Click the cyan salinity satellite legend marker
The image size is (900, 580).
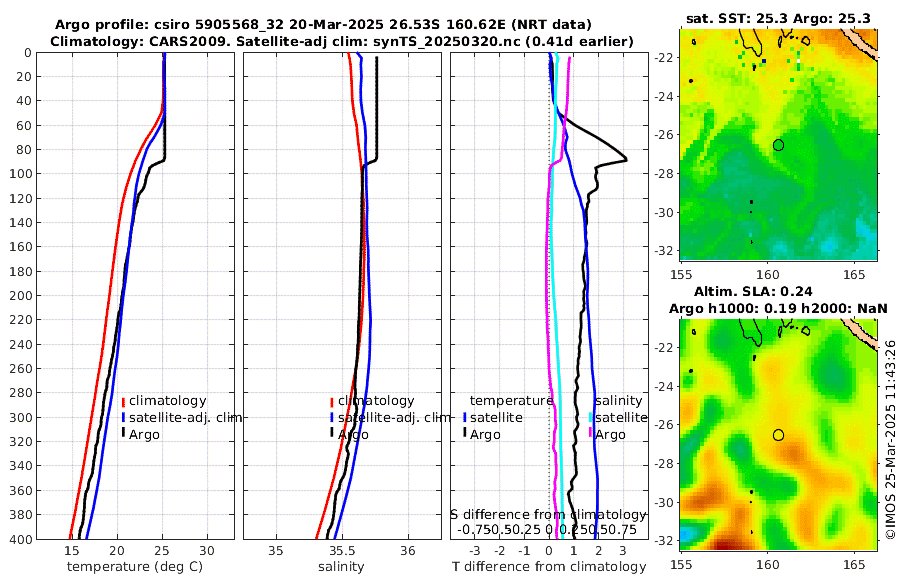[x=591, y=417]
